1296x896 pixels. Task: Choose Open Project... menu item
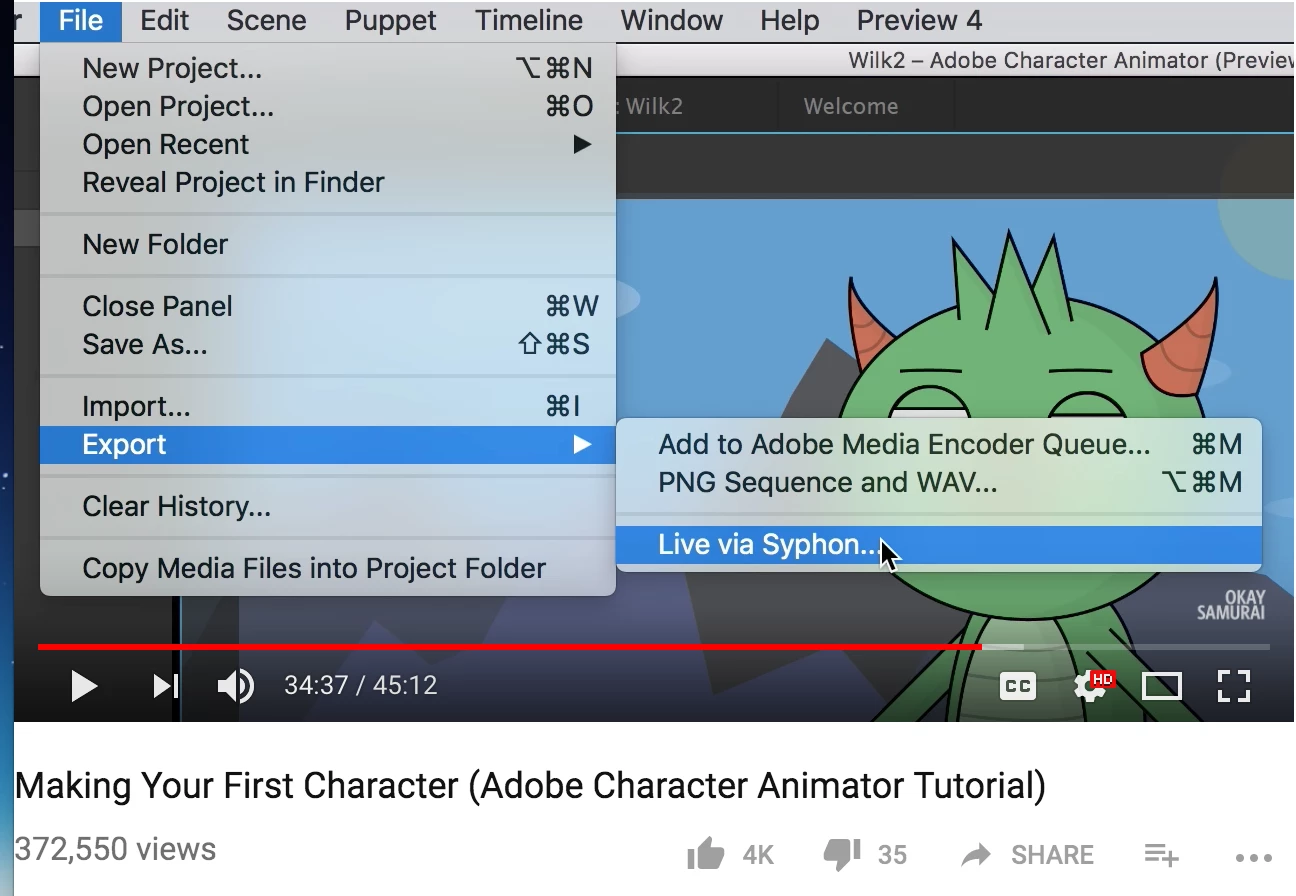(328, 106)
